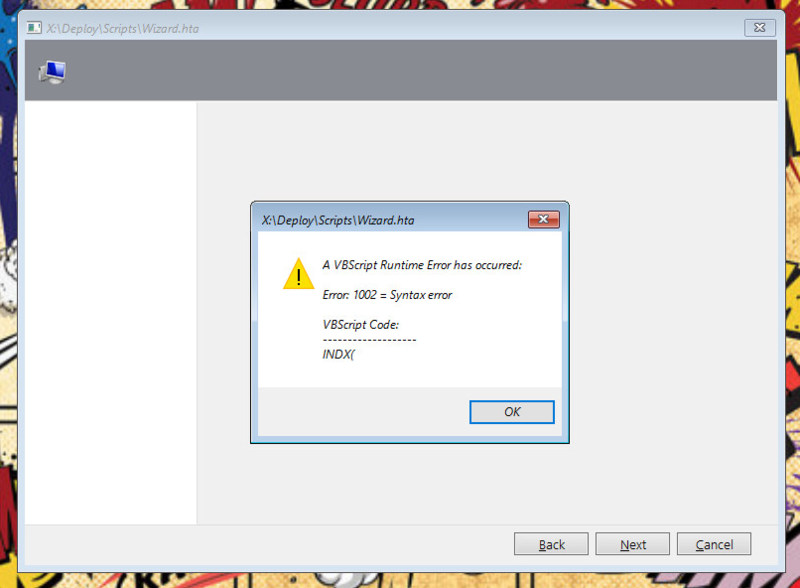The height and width of the screenshot is (588, 800).
Task: Click the error dialog title bar text
Action: (338, 220)
